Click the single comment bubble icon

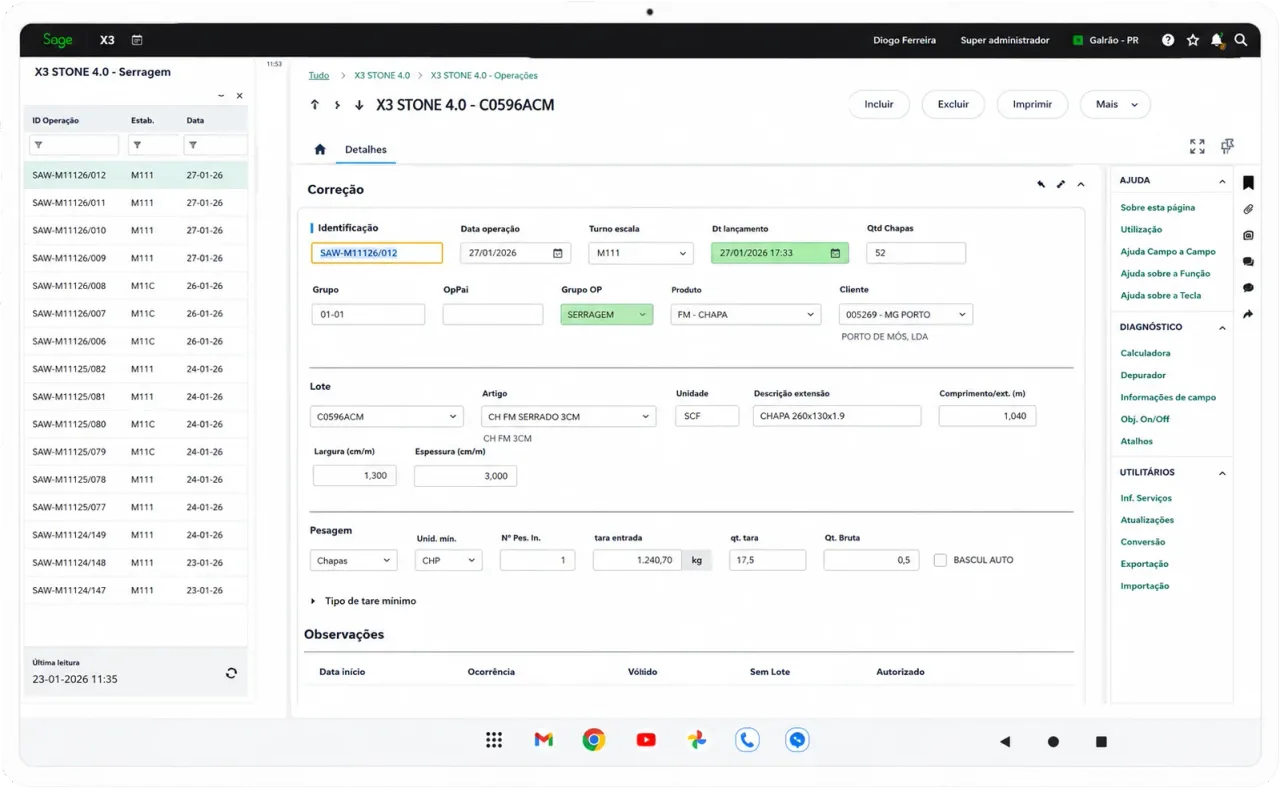pos(1248,288)
